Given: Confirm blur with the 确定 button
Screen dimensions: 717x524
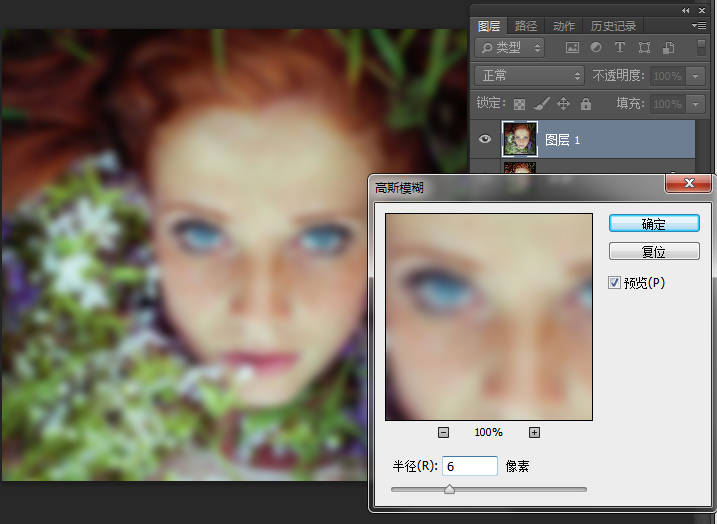Looking at the screenshot, I should pyautogui.click(x=654, y=224).
